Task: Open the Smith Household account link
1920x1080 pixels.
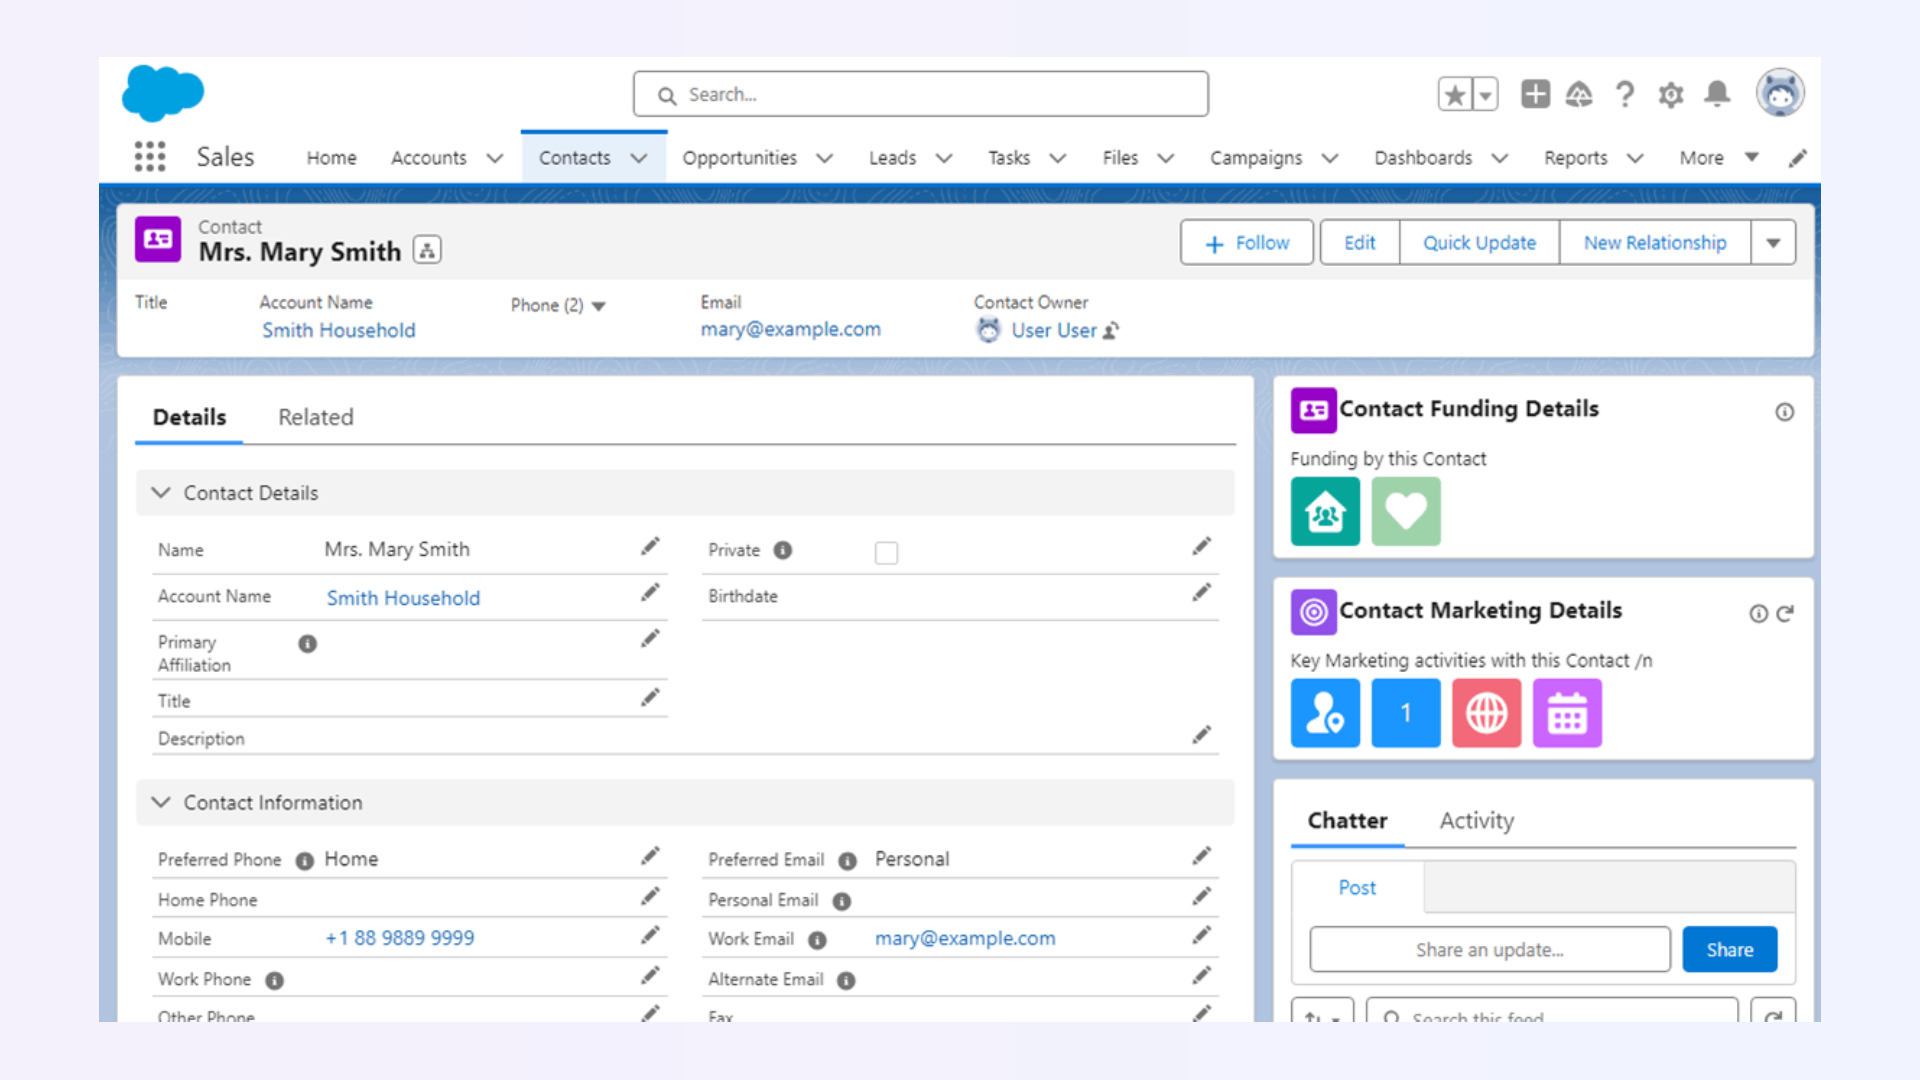Action: click(x=338, y=330)
